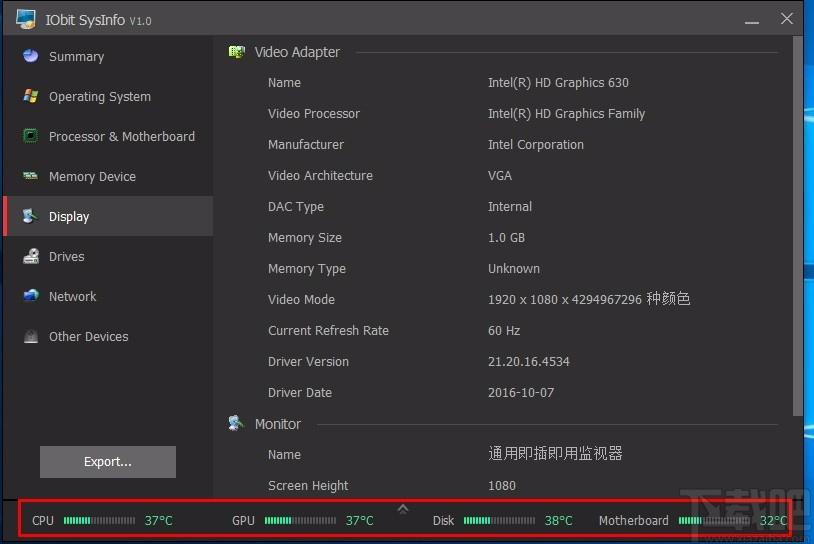Click the Other Devices icon in sidebar
This screenshot has height=544, width=814.
click(31, 336)
